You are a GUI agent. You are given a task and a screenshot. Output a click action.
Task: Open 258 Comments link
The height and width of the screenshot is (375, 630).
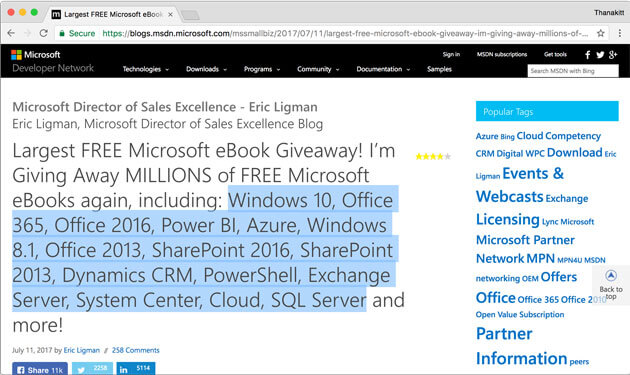135,350
